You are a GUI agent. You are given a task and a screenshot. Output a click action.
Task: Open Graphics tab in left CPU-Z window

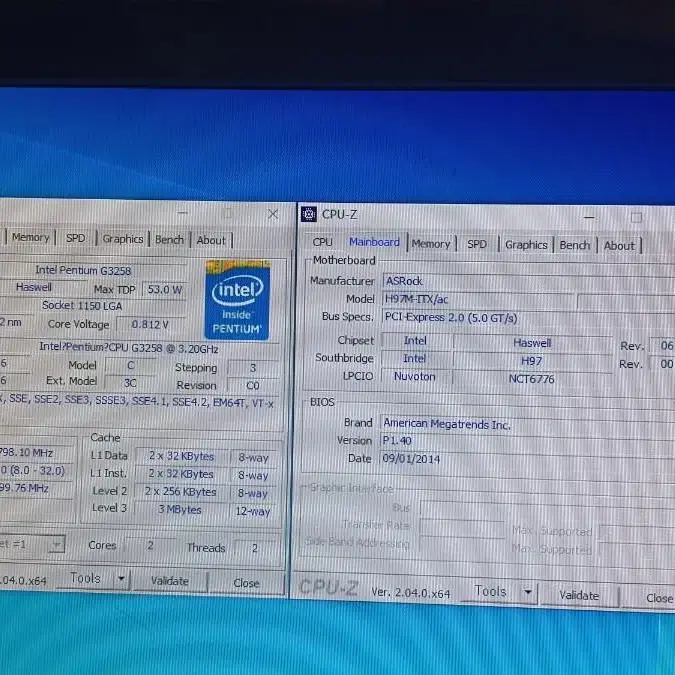[x=122, y=239]
